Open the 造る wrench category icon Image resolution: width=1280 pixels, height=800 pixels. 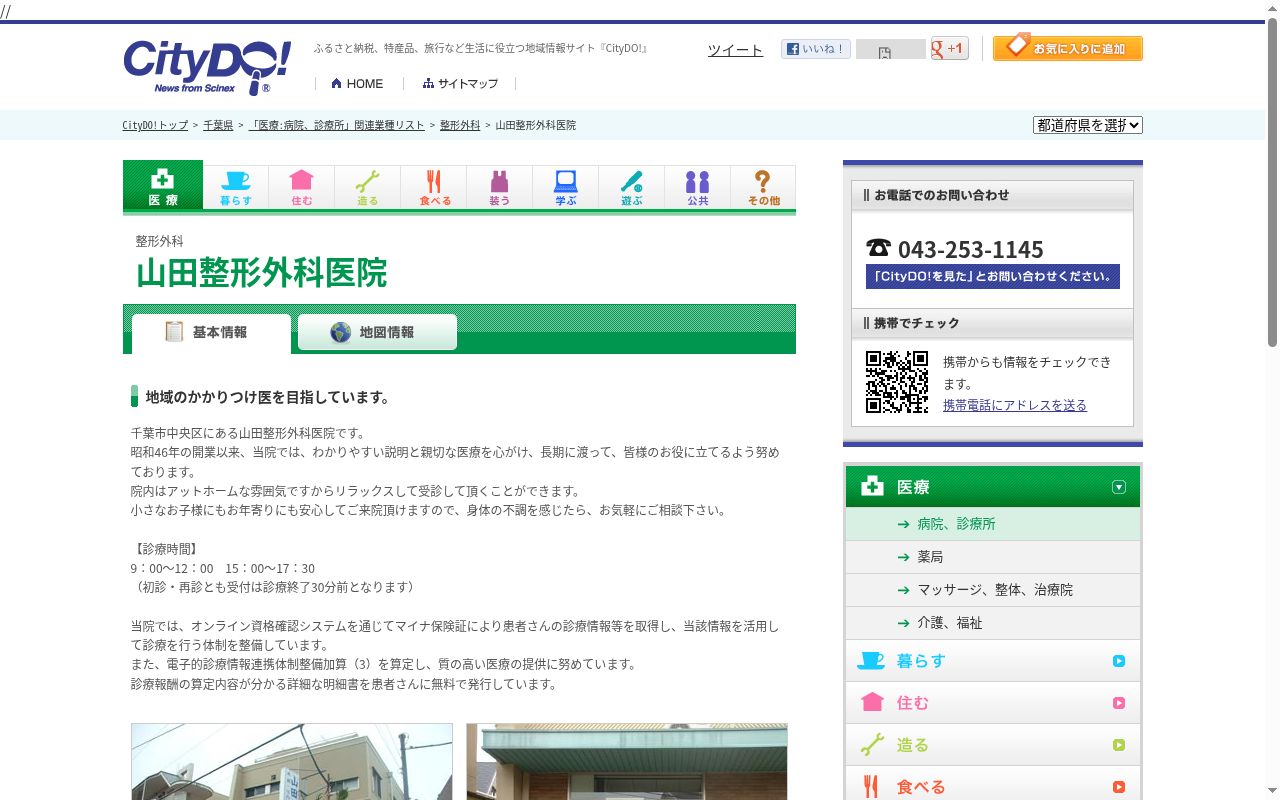(368, 187)
